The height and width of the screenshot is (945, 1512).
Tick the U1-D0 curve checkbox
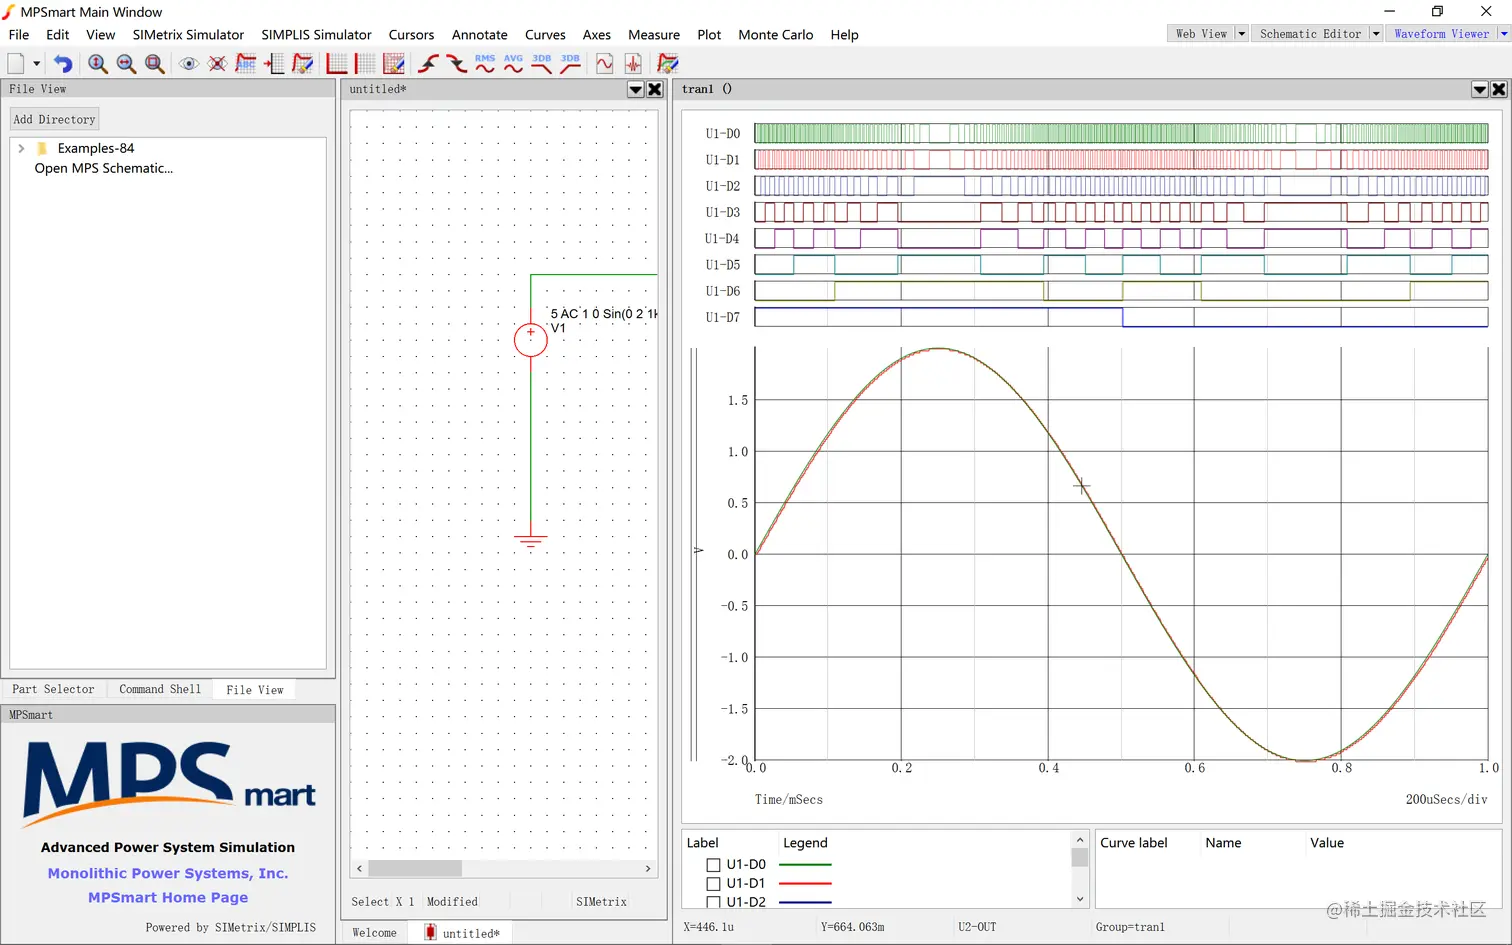[713, 865]
